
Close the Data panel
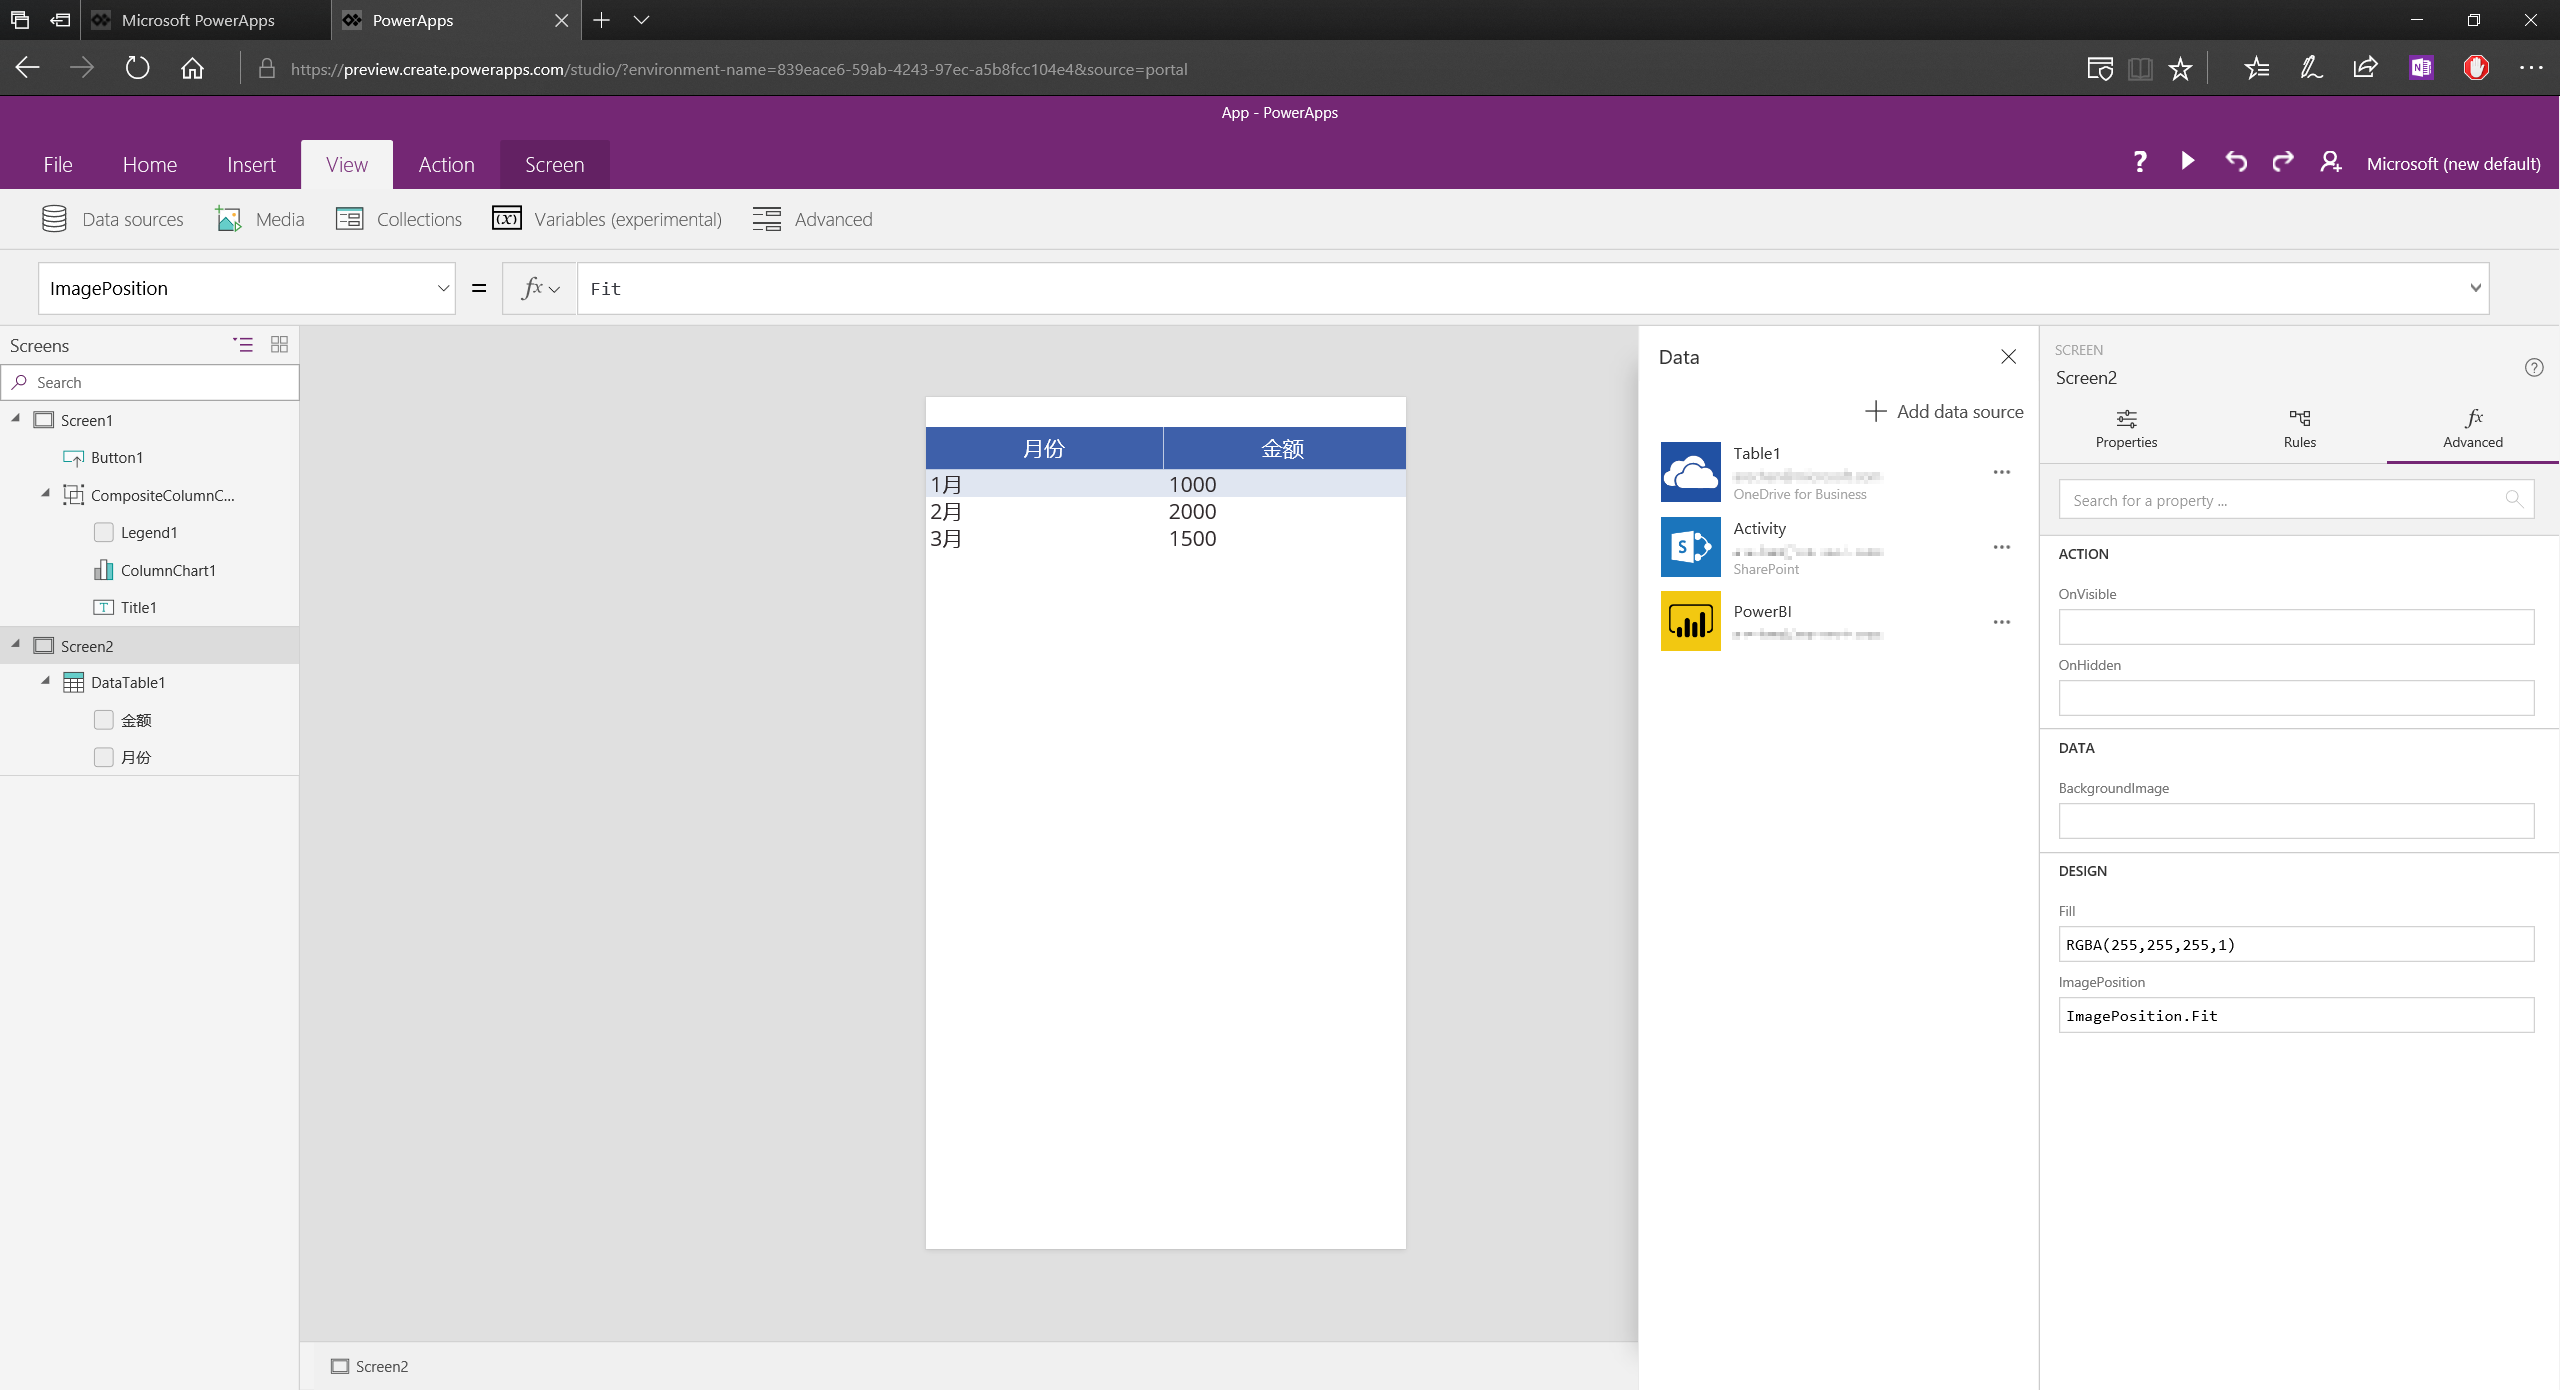coord(2008,356)
